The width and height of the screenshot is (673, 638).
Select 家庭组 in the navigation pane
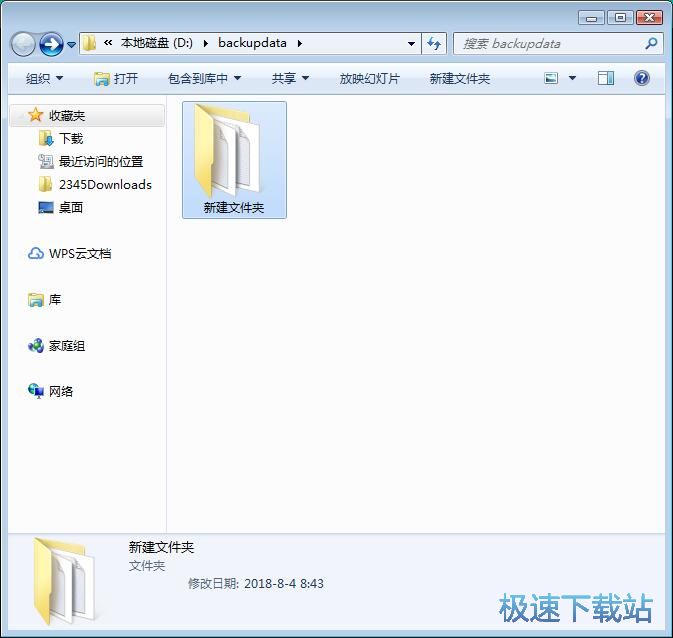(x=67, y=346)
